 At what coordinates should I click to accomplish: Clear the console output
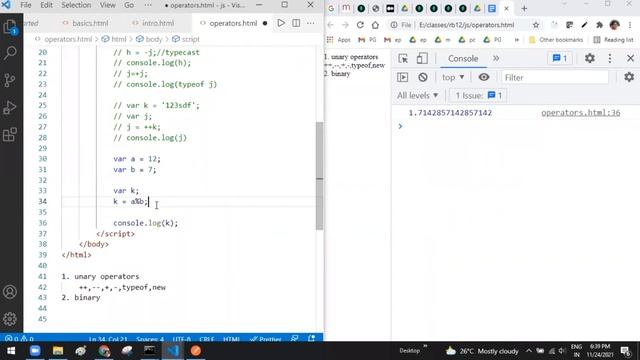coord(423,77)
